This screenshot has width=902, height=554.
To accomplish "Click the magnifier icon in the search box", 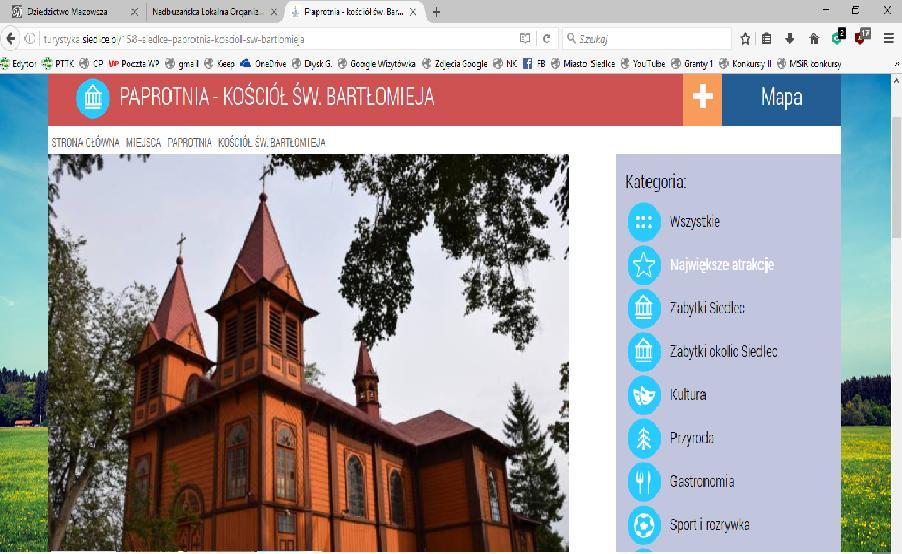I will point(571,39).
